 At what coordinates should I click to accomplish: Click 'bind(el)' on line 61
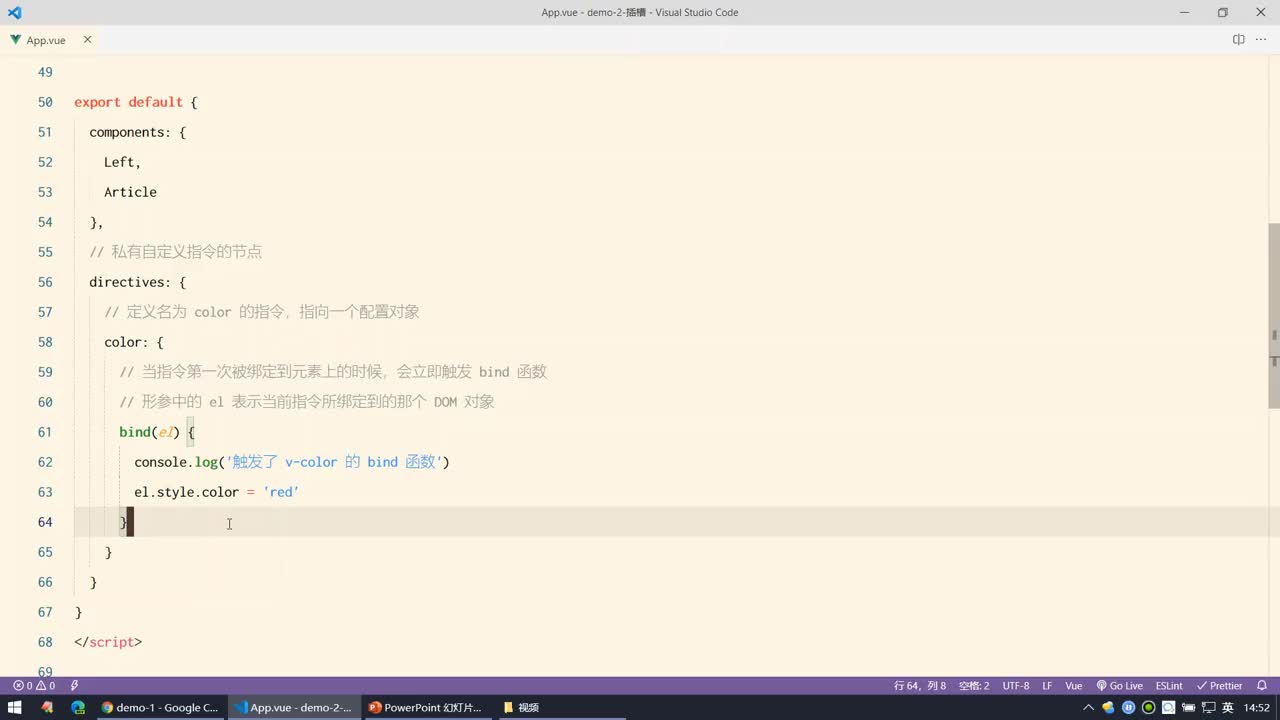tap(150, 432)
